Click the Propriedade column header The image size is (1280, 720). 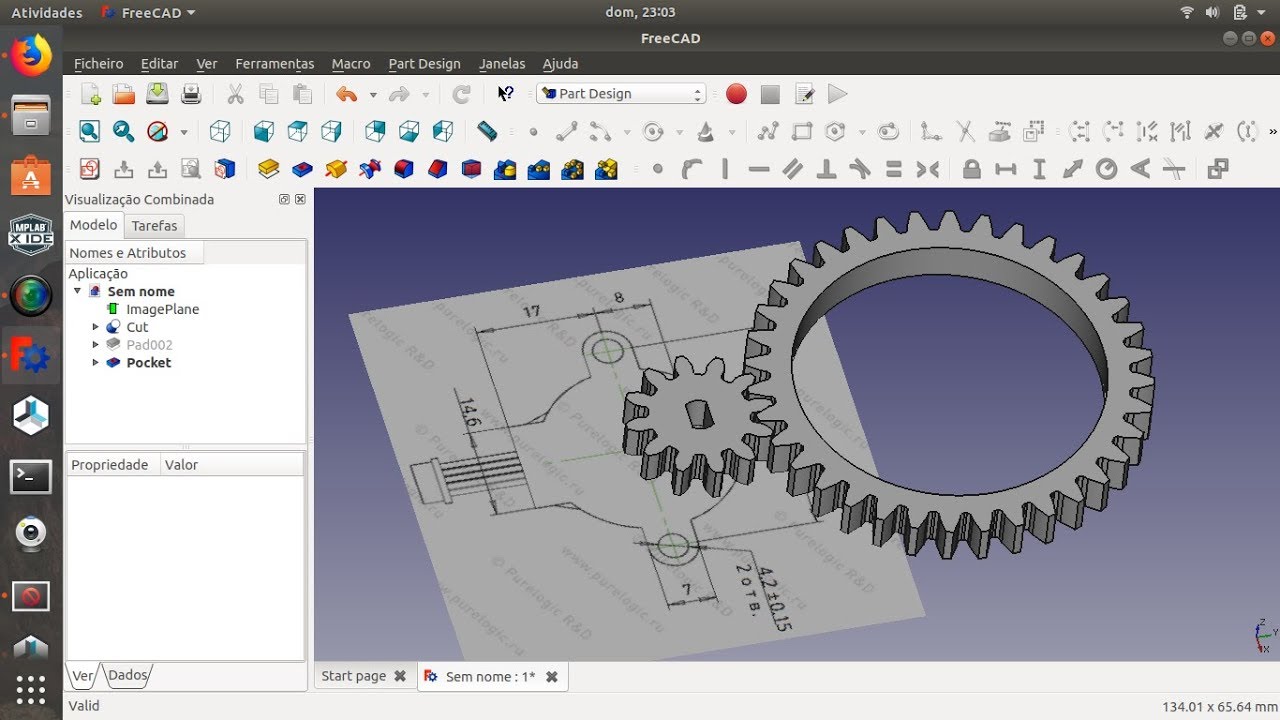(x=112, y=465)
